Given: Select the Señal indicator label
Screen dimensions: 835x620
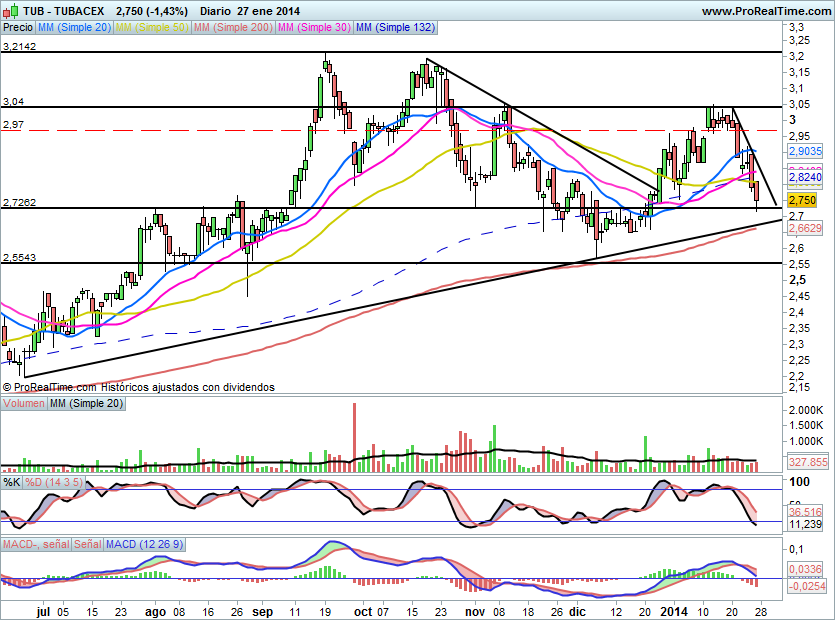Looking at the screenshot, I should click(88, 543).
